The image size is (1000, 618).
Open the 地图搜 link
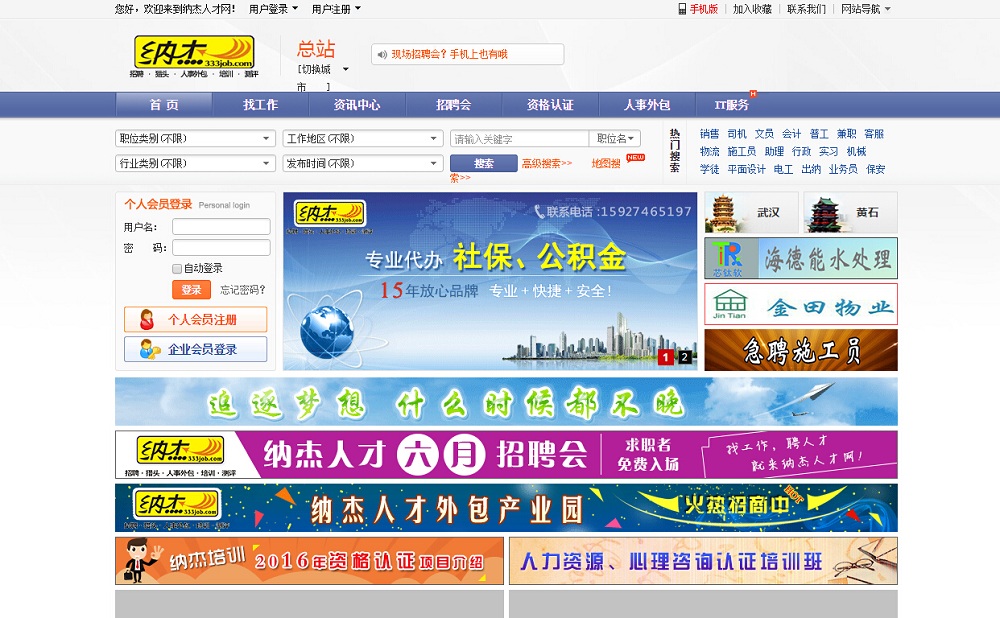click(606, 163)
